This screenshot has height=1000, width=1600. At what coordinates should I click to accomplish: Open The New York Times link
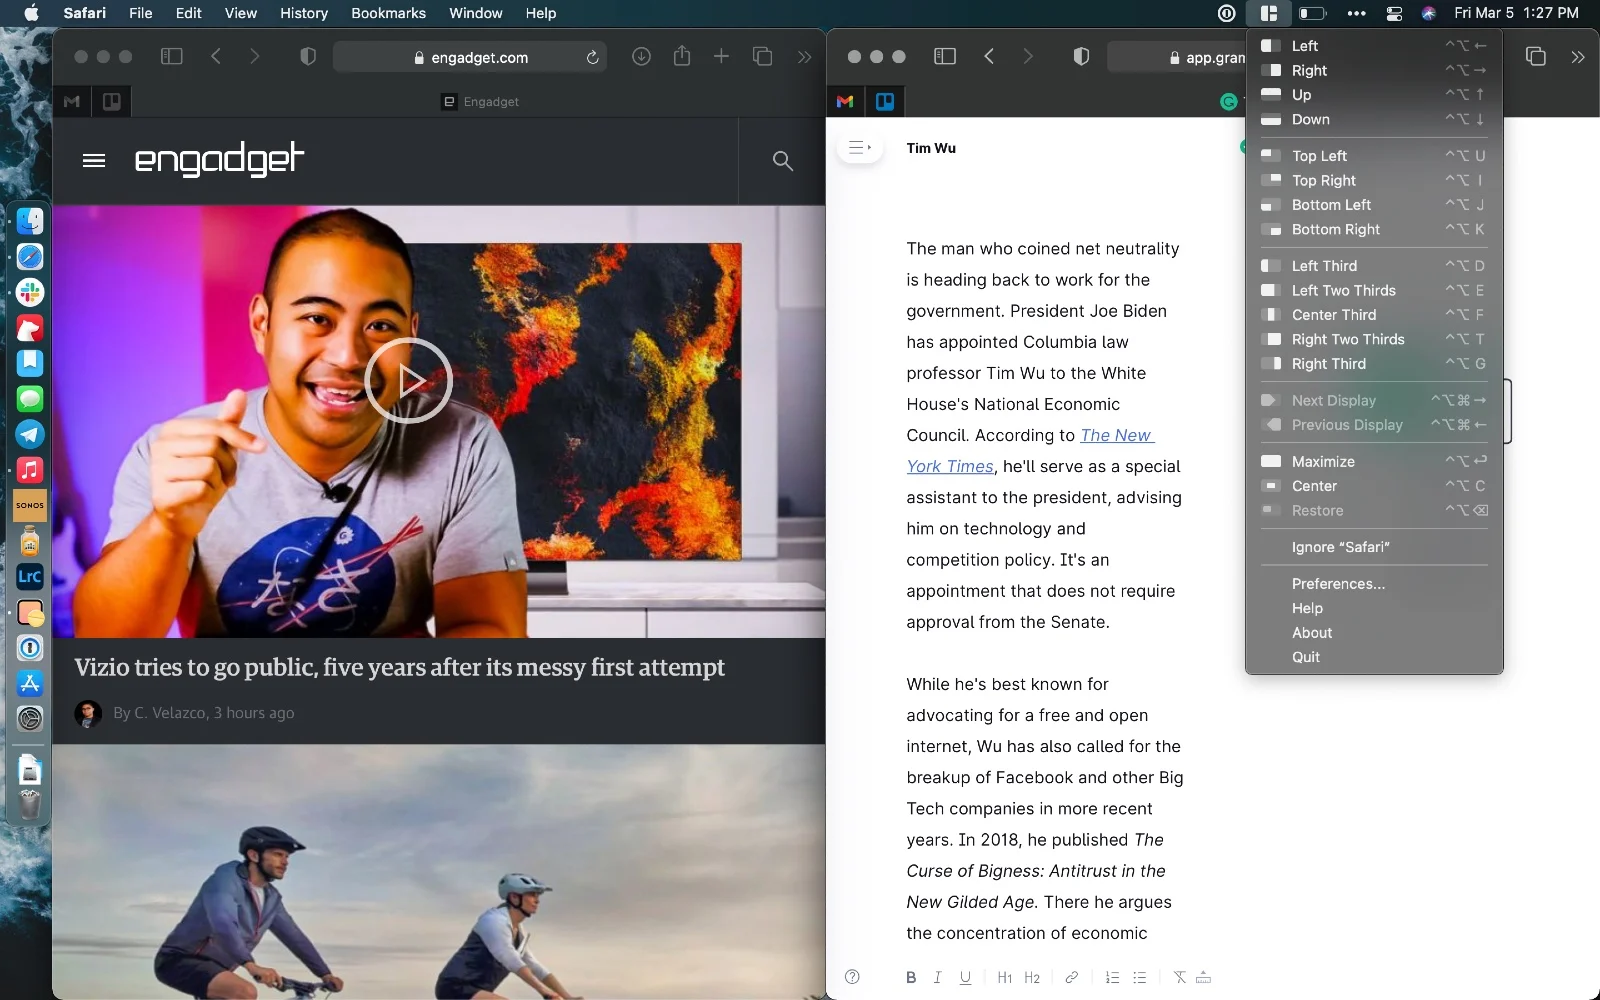click(1116, 435)
